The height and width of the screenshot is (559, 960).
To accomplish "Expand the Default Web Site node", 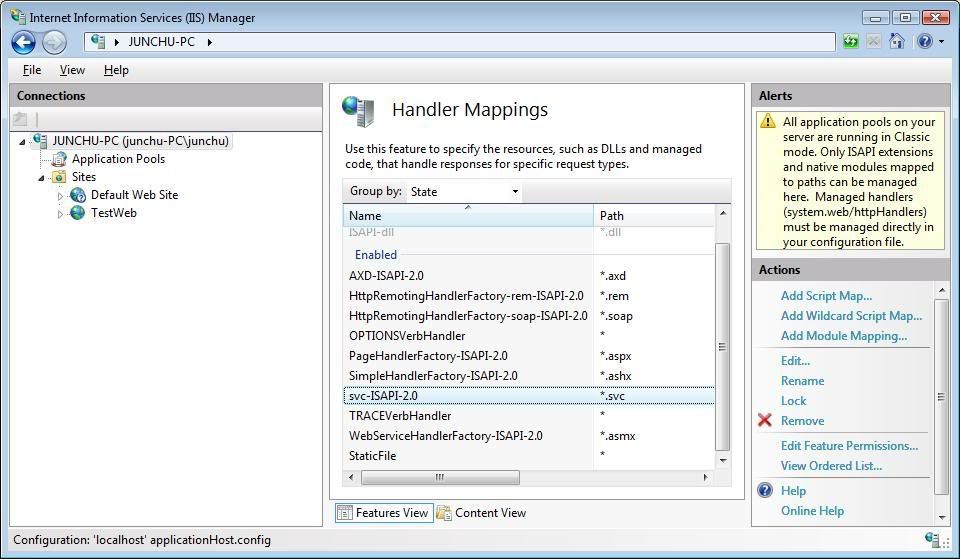I will (x=60, y=196).
